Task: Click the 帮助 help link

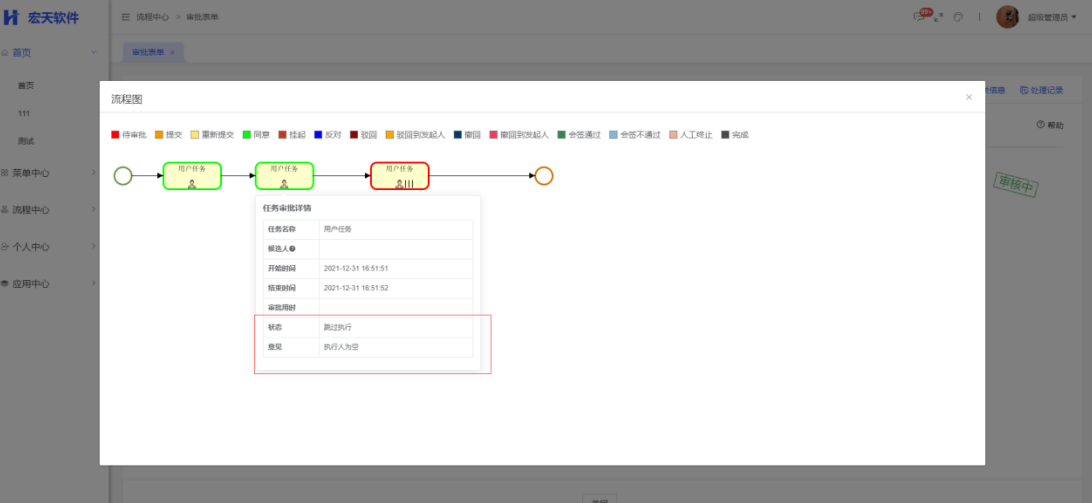Action: [x=1050, y=125]
